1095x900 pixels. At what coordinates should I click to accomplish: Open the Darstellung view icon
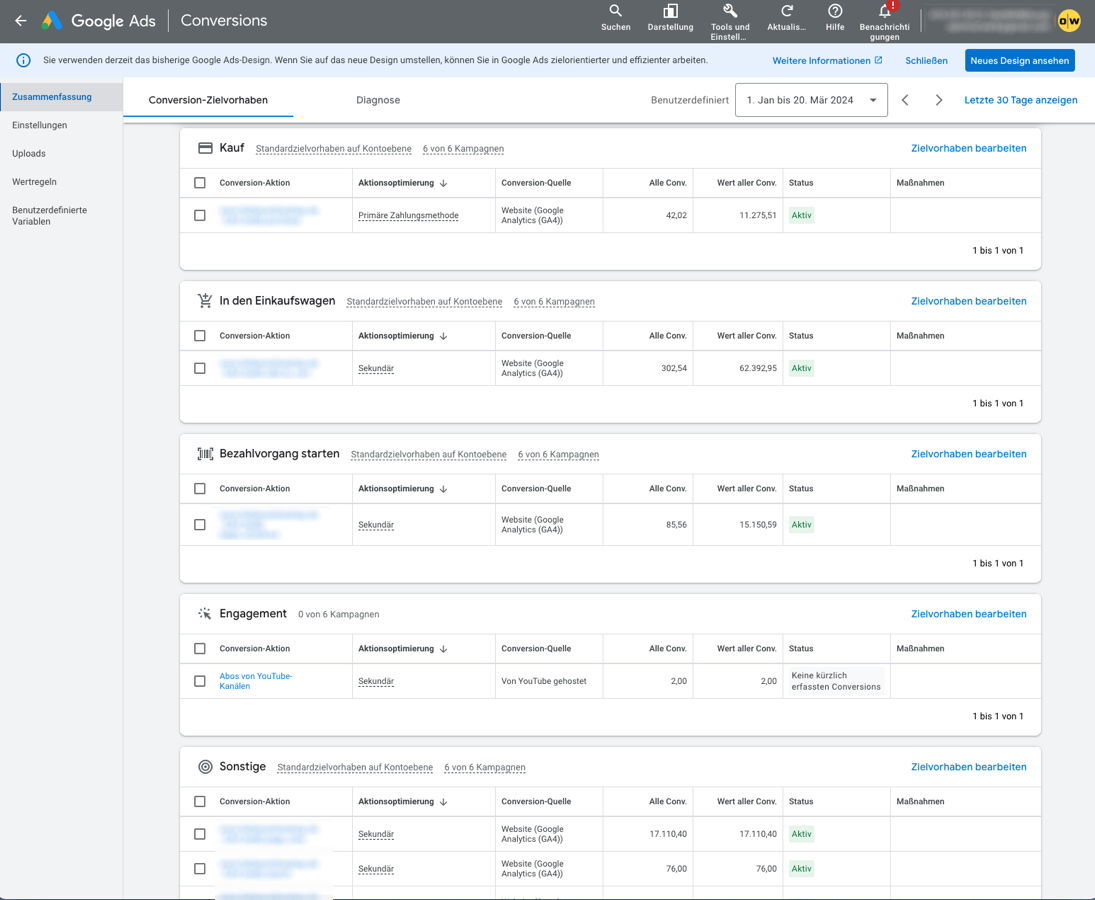[670, 11]
